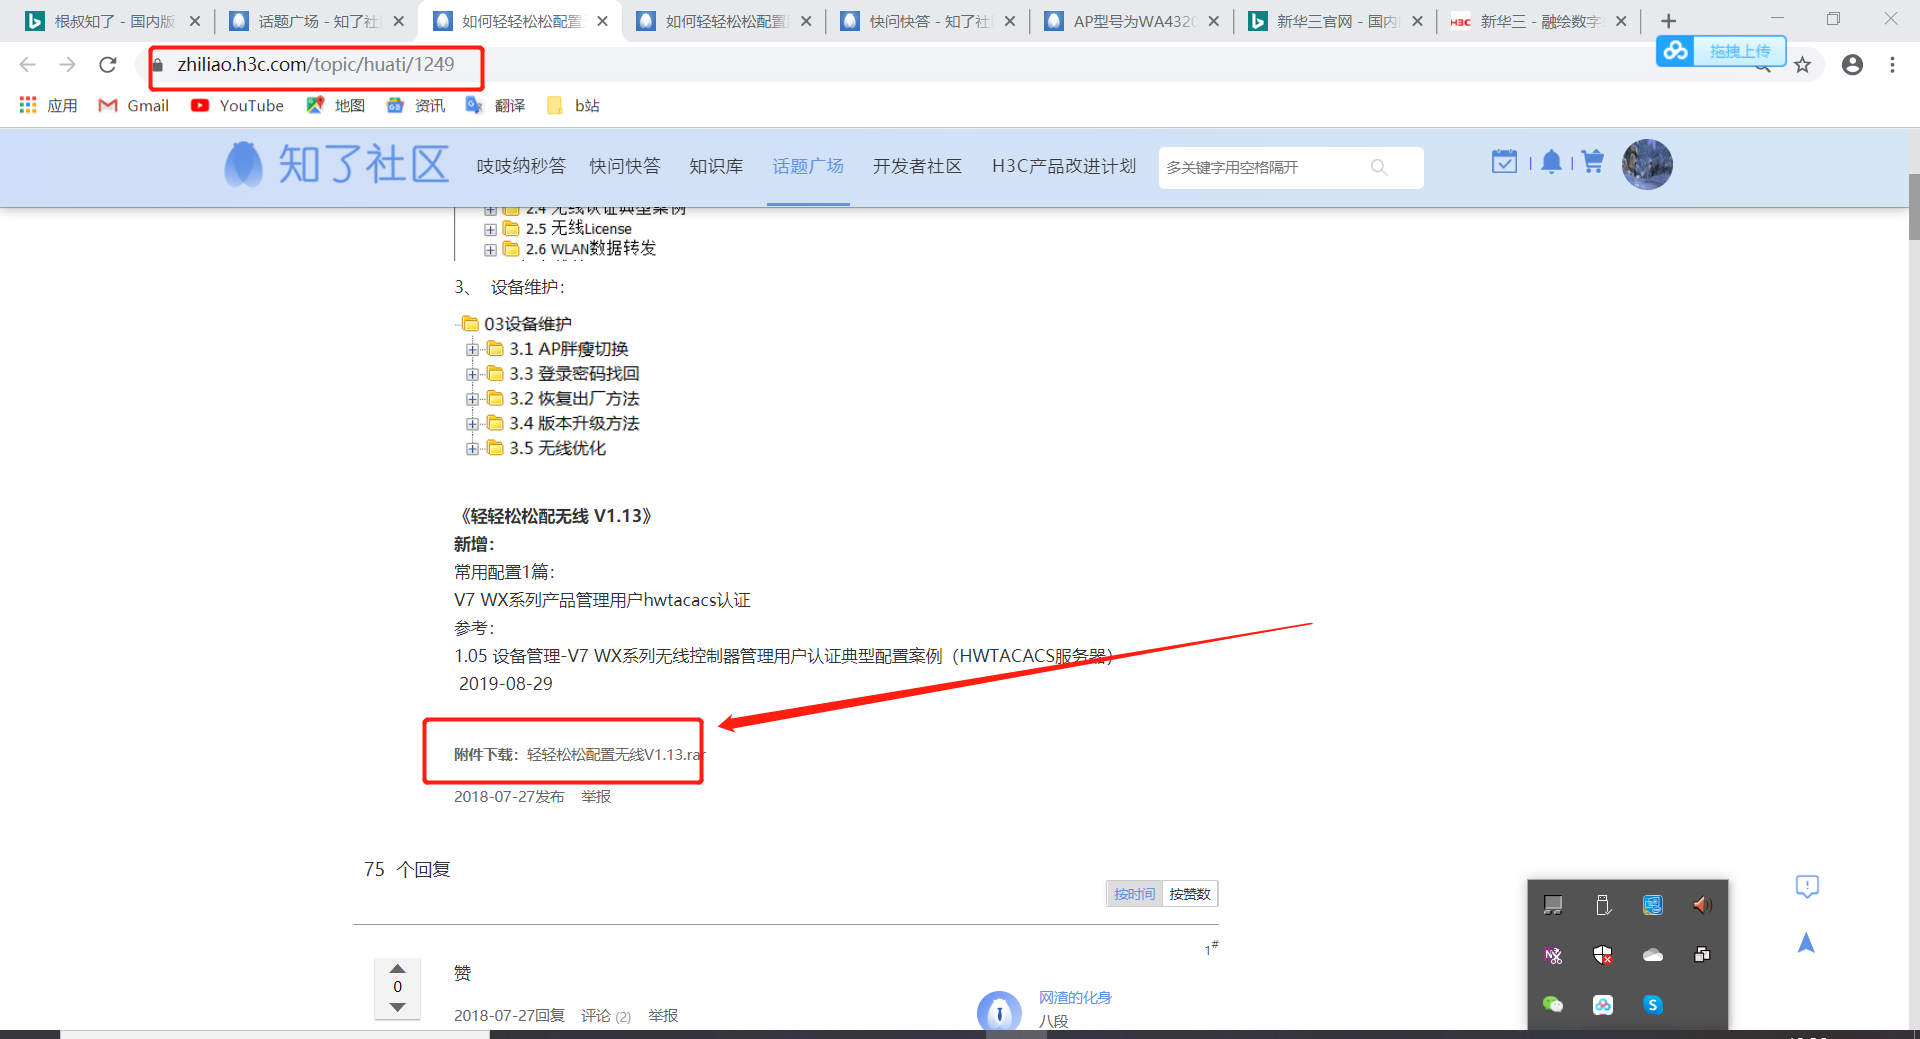The width and height of the screenshot is (1920, 1039).
Task: Click 举报 next to 2018-07-27发布
Action: pos(596,797)
